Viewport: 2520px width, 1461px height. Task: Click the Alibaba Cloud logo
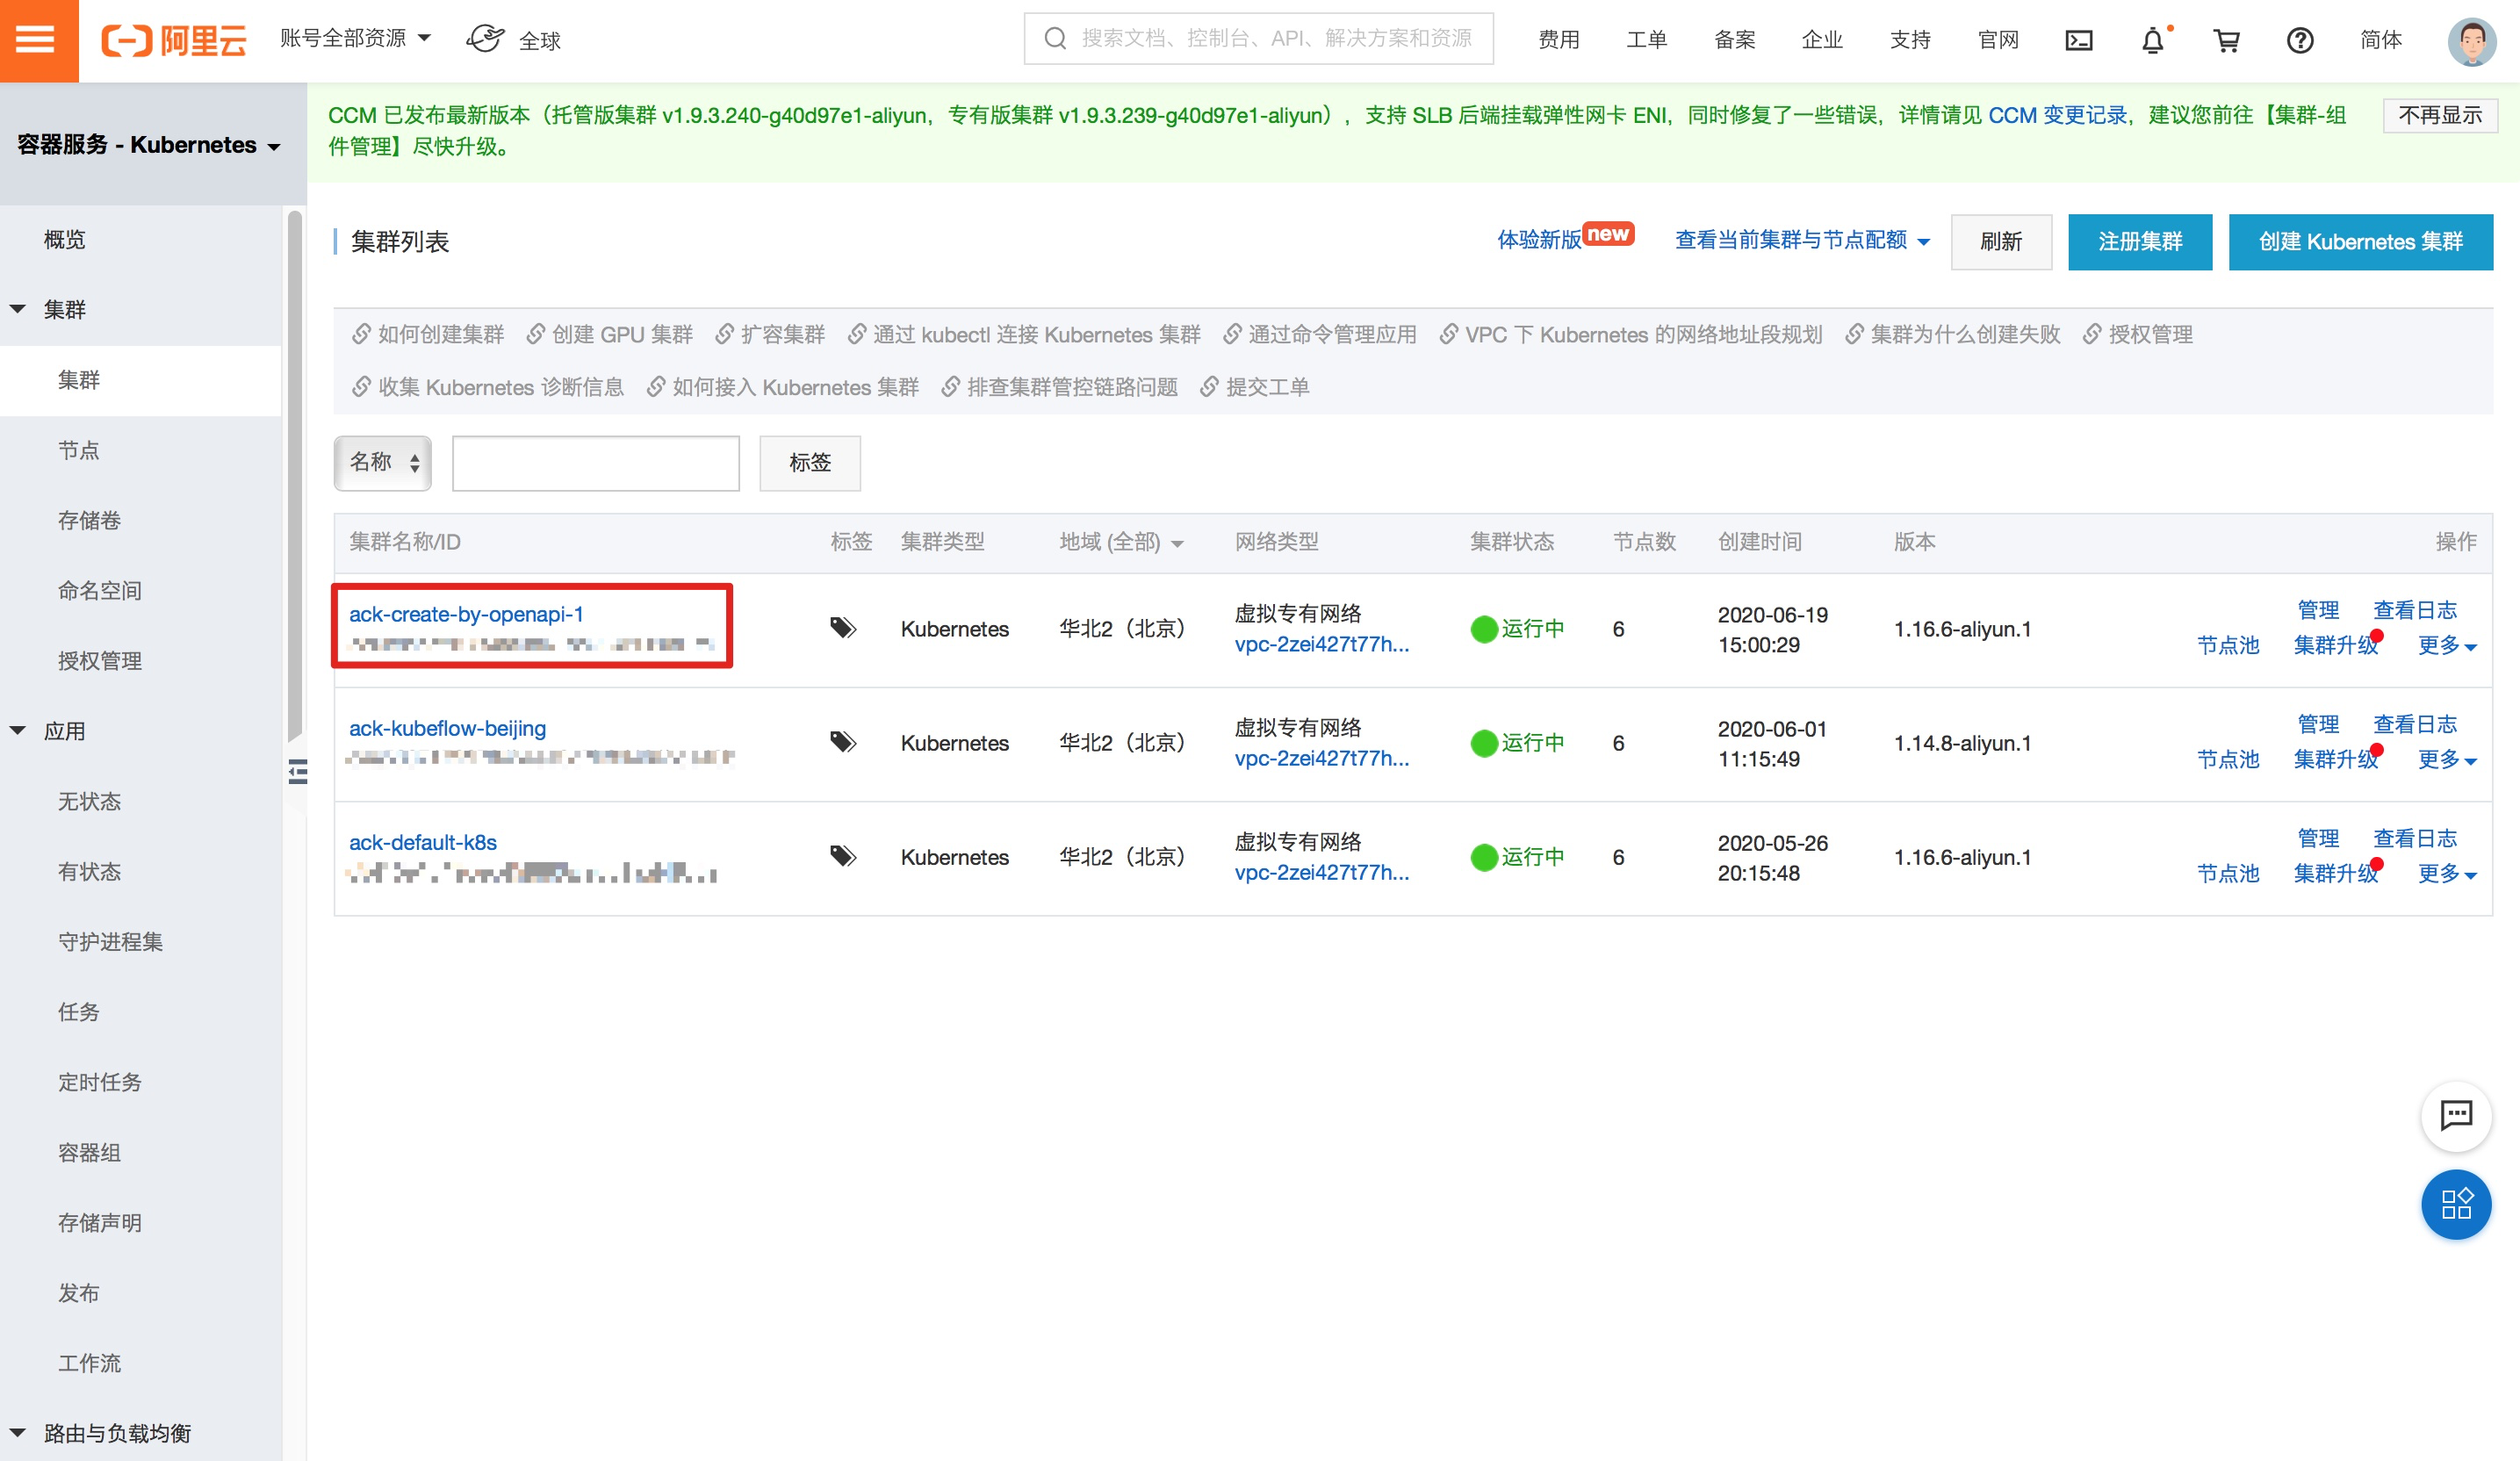tap(174, 40)
